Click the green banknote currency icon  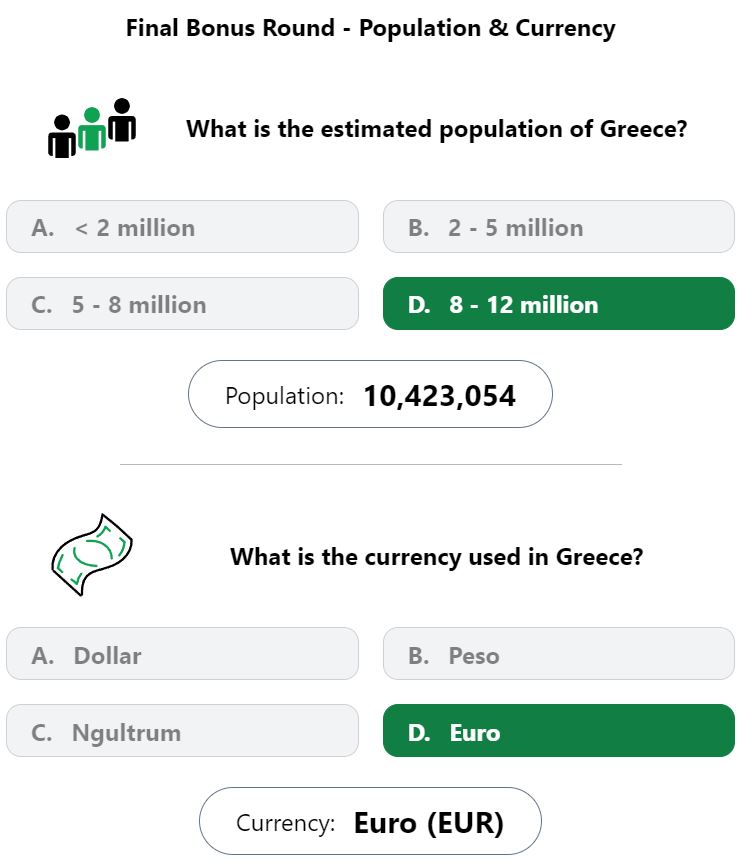tap(92, 555)
